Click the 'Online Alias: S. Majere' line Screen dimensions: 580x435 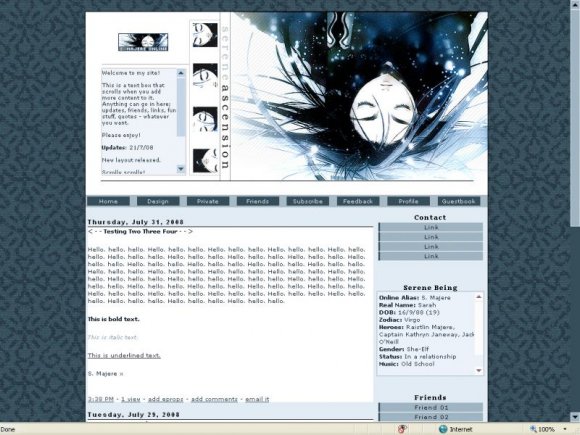(x=415, y=298)
